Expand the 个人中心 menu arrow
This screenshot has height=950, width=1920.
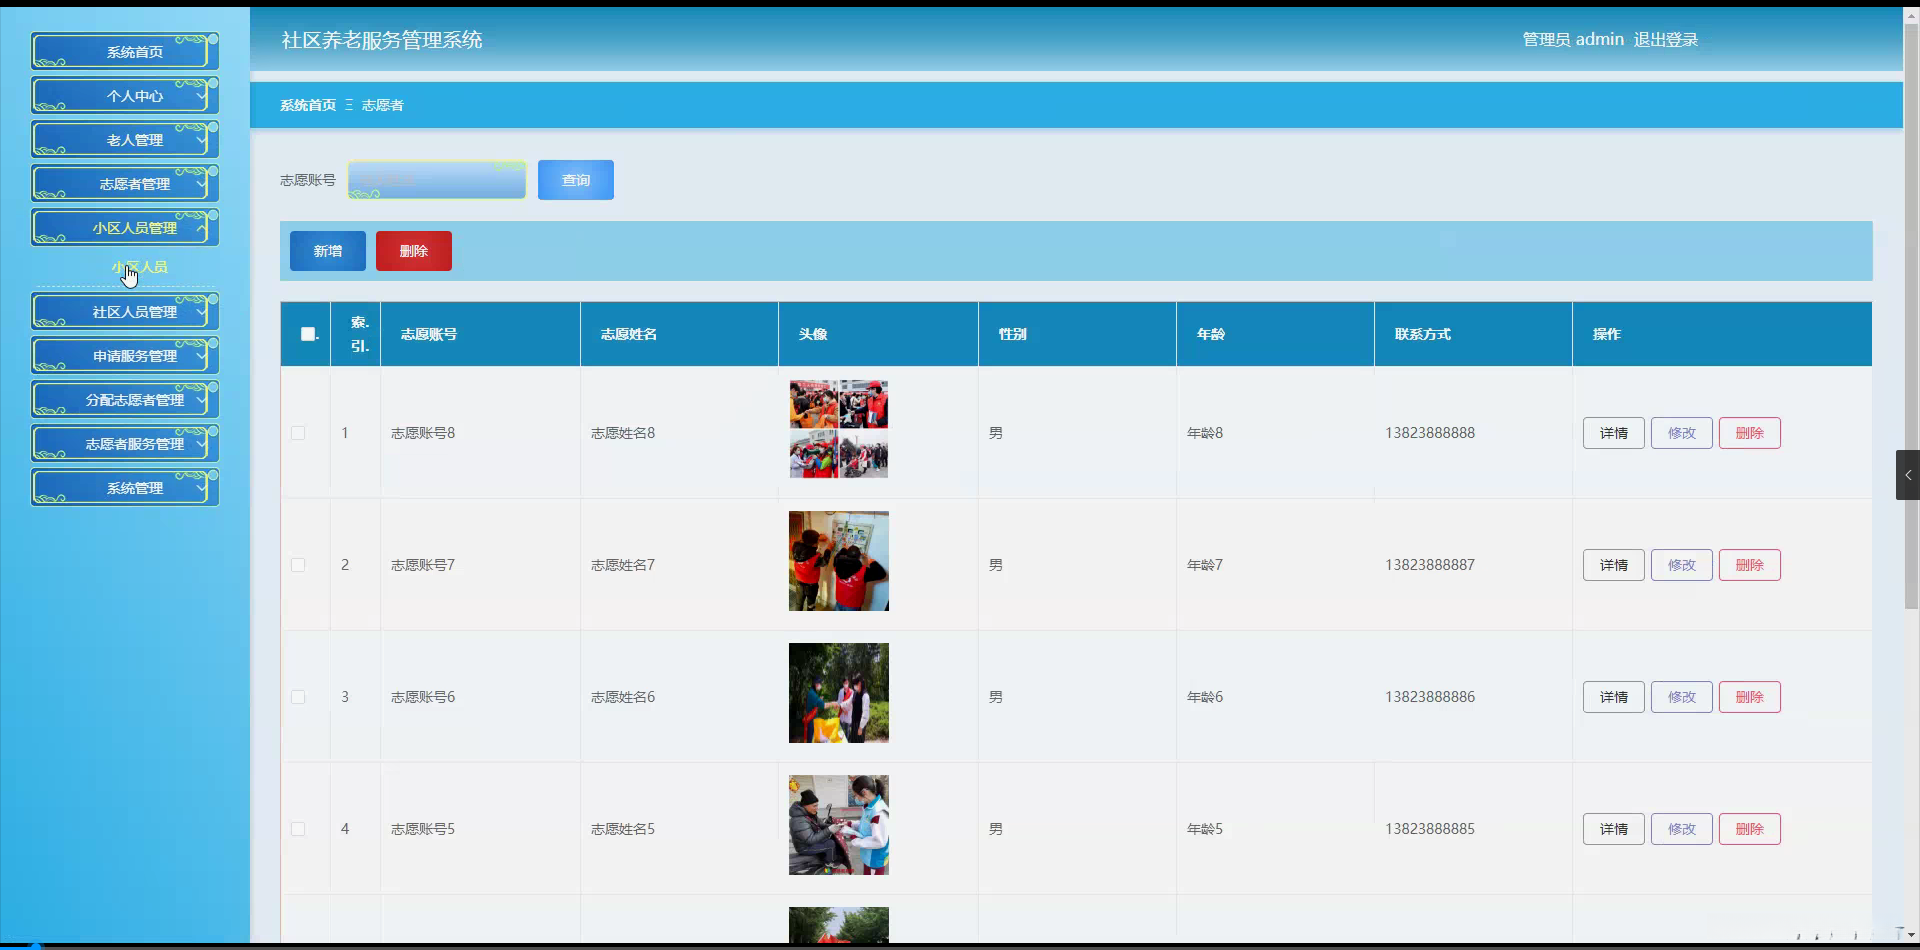point(201,96)
